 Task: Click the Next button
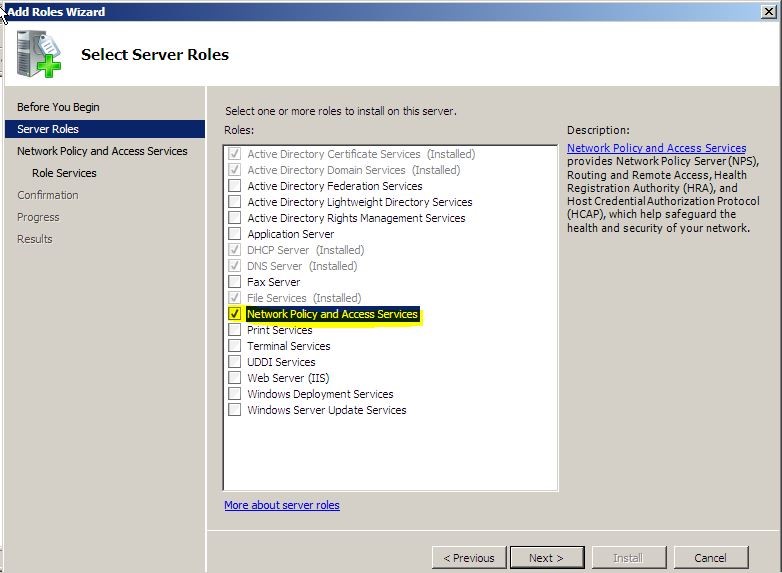point(547,558)
